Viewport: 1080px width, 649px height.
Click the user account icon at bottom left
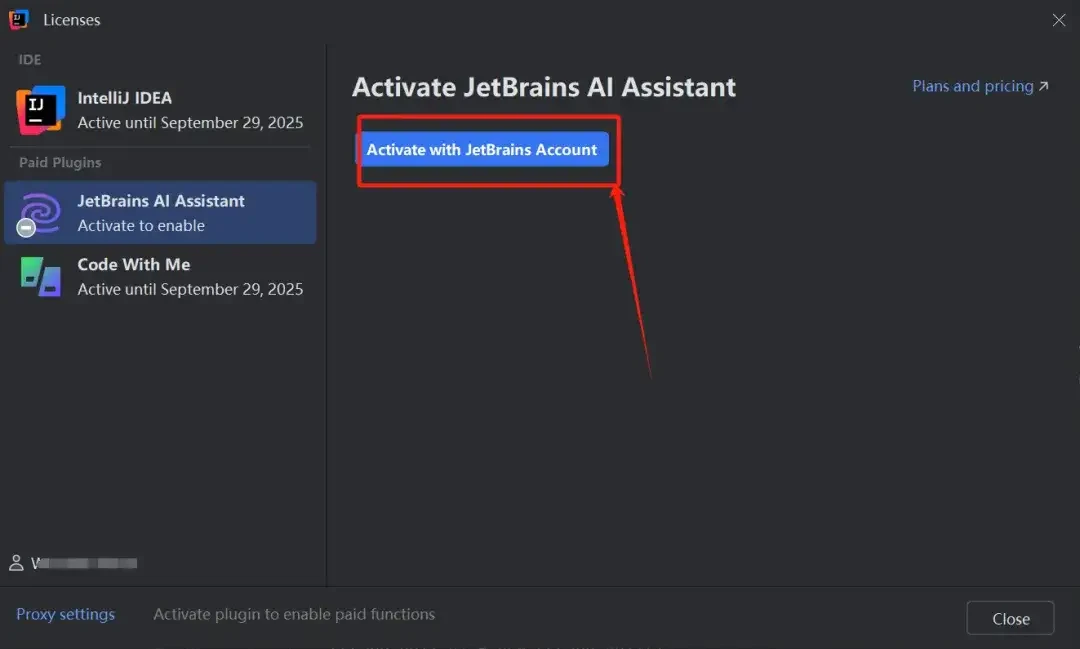[x=16, y=563]
